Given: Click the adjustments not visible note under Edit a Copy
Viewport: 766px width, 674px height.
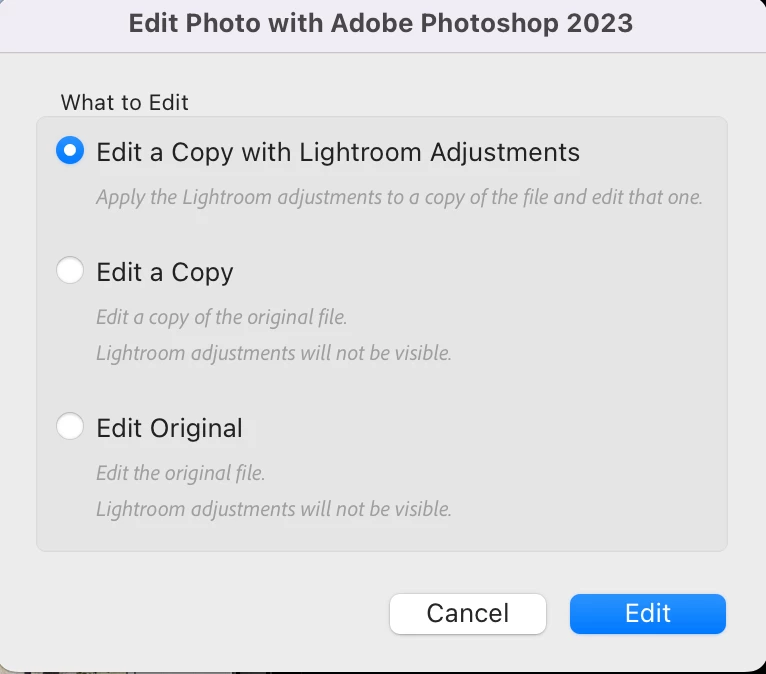Looking at the screenshot, I should (273, 353).
